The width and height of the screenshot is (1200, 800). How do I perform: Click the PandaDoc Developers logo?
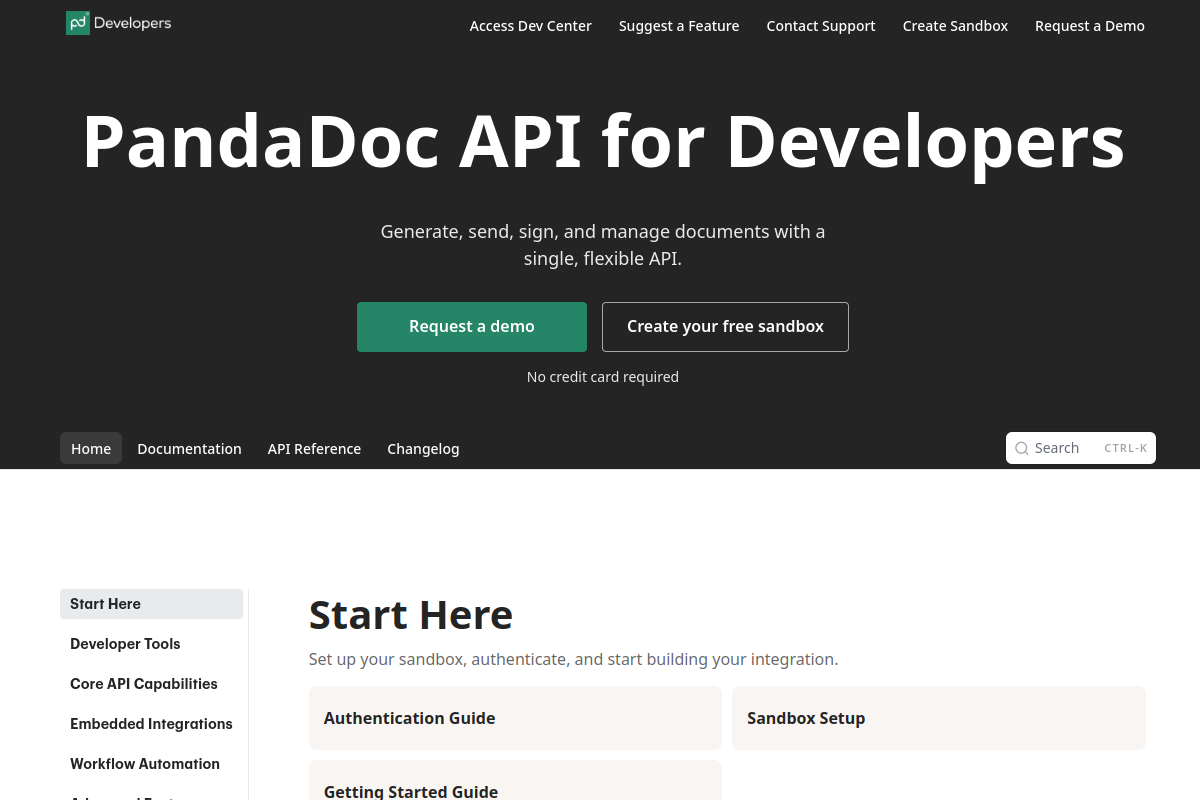point(118,23)
